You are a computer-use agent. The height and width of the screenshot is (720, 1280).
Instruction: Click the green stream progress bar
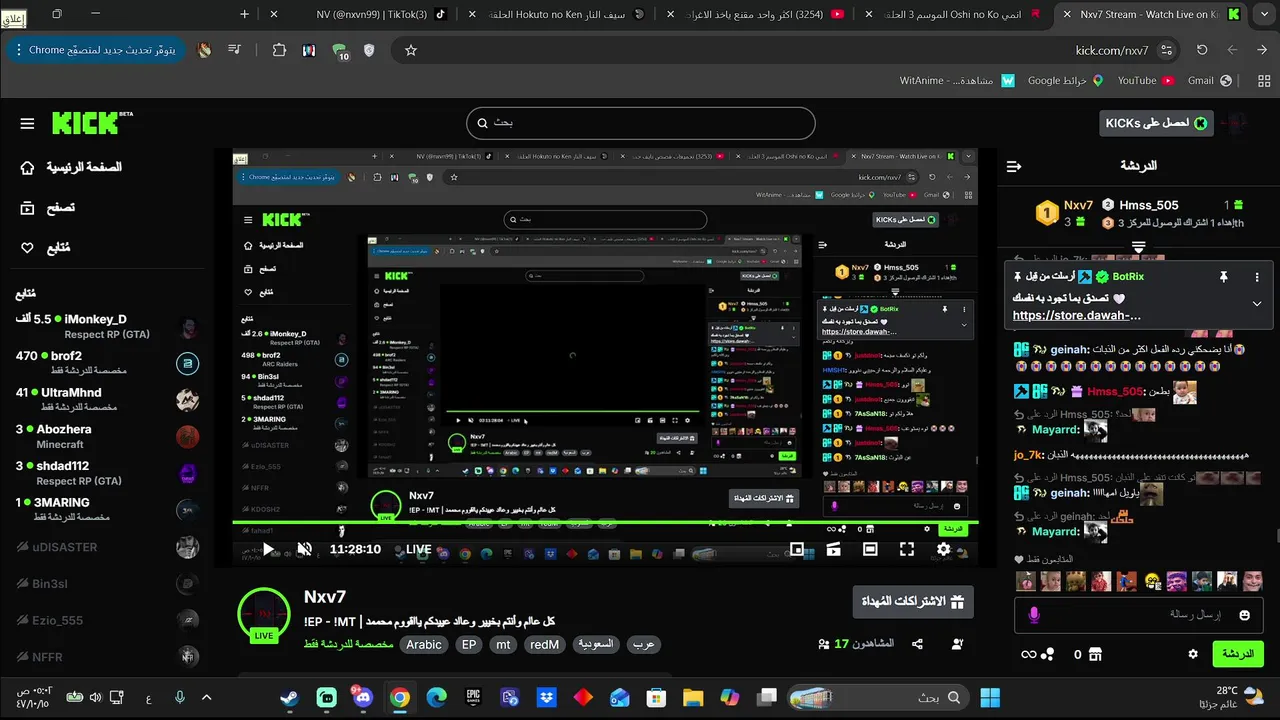pos(605,523)
